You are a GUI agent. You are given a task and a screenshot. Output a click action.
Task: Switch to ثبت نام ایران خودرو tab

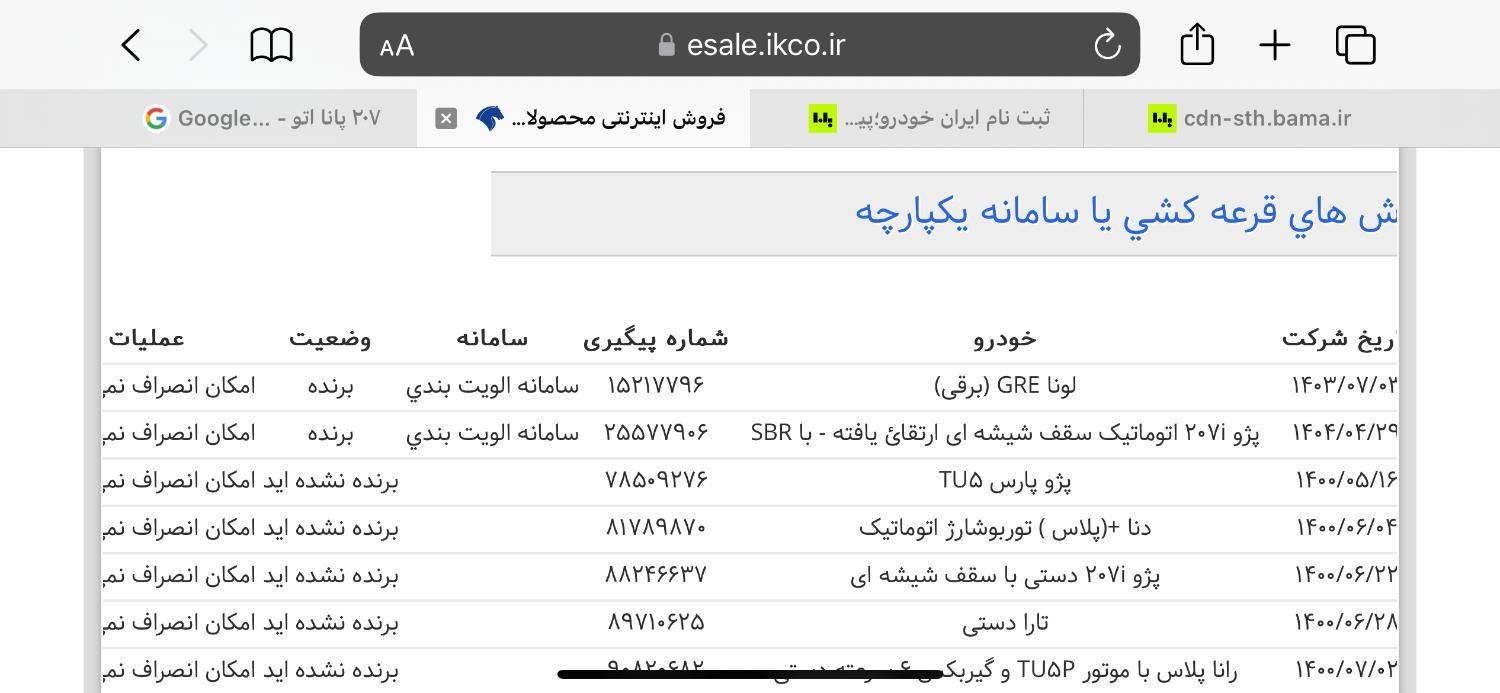point(916,118)
